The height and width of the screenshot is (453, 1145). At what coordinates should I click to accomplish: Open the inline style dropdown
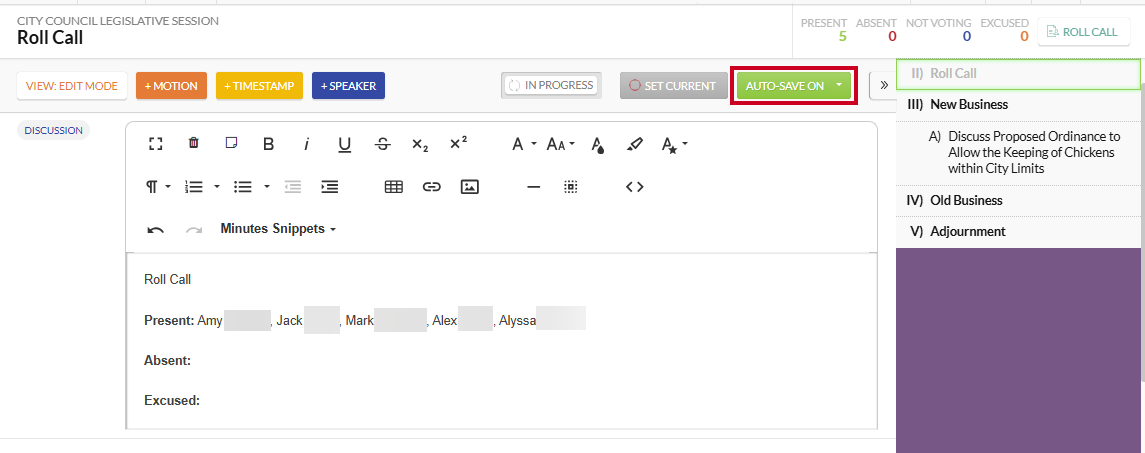[674, 145]
